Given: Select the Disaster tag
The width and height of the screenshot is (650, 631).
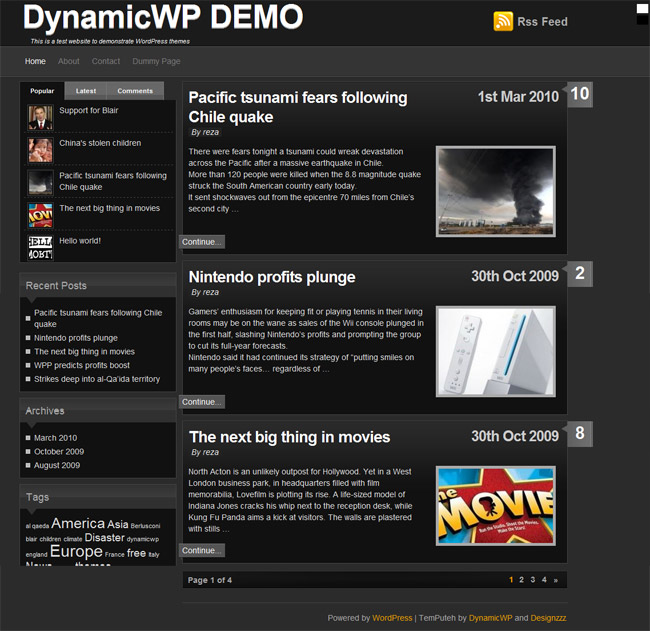Looking at the screenshot, I should [104, 538].
